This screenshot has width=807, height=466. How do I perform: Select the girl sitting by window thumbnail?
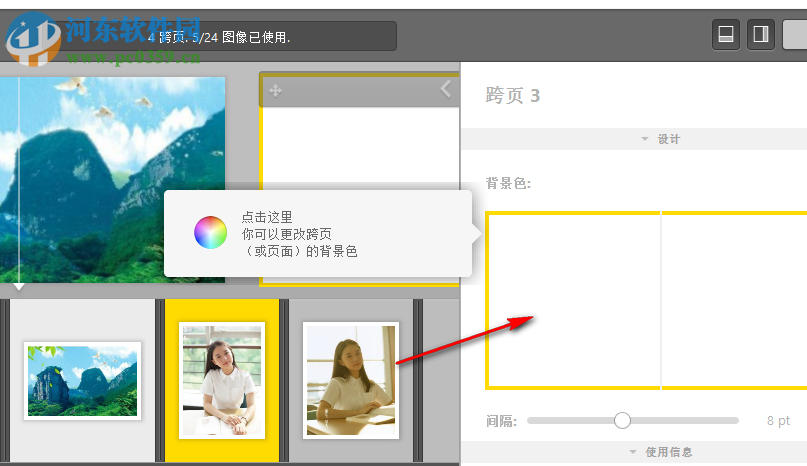pyautogui.click(x=350, y=381)
